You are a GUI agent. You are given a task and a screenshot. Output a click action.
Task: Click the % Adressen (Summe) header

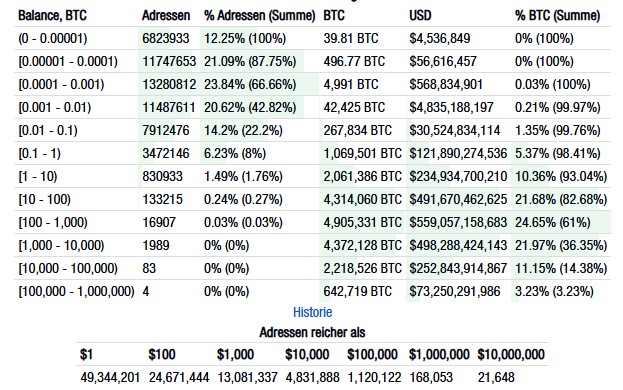(x=259, y=15)
